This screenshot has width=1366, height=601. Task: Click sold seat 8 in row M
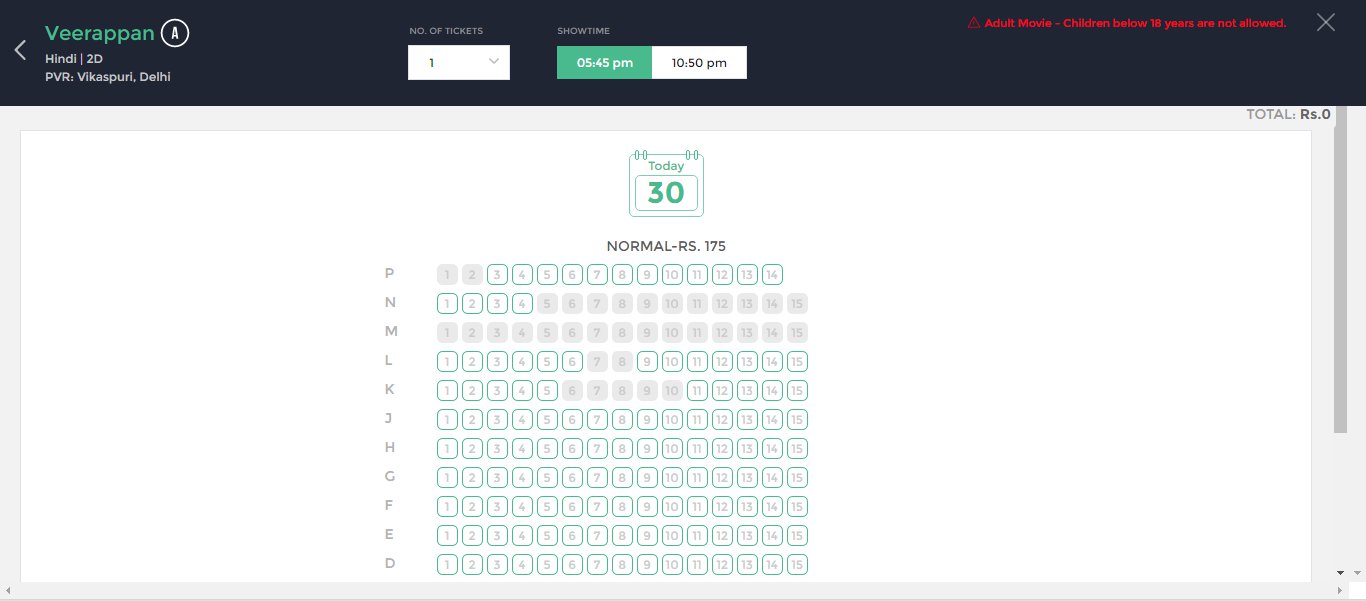(622, 332)
